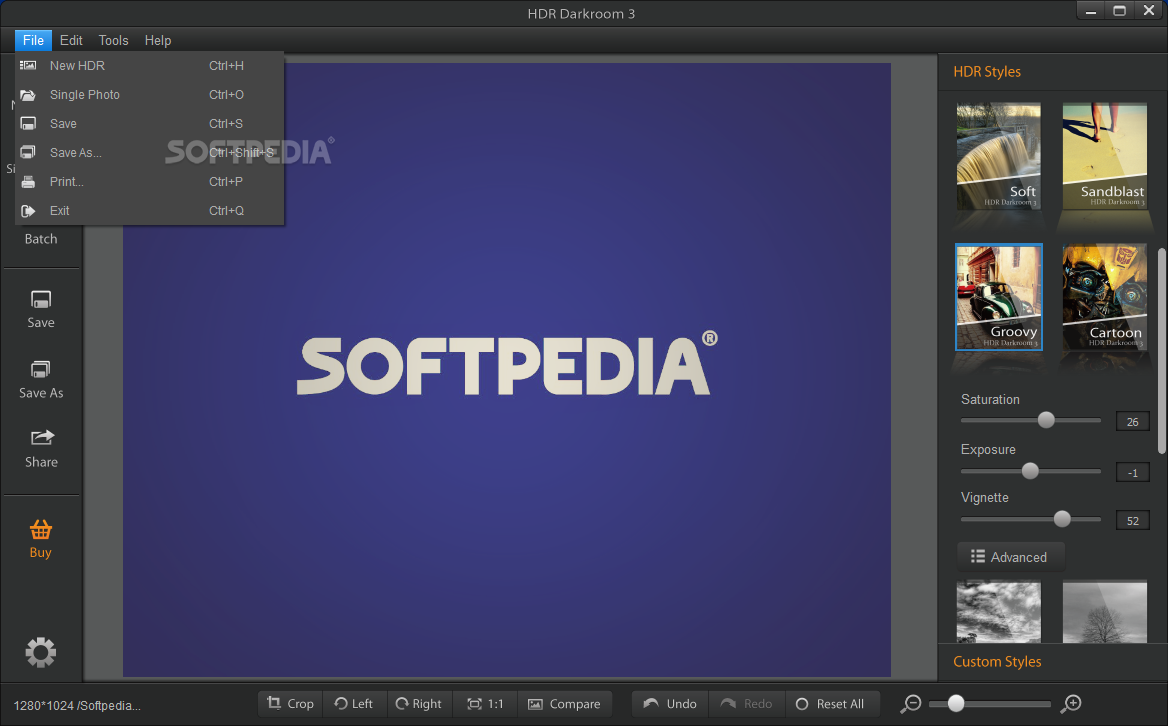Open settings with the gear icon
1168x726 pixels.
pyautogui.click(x=41, y=652)
